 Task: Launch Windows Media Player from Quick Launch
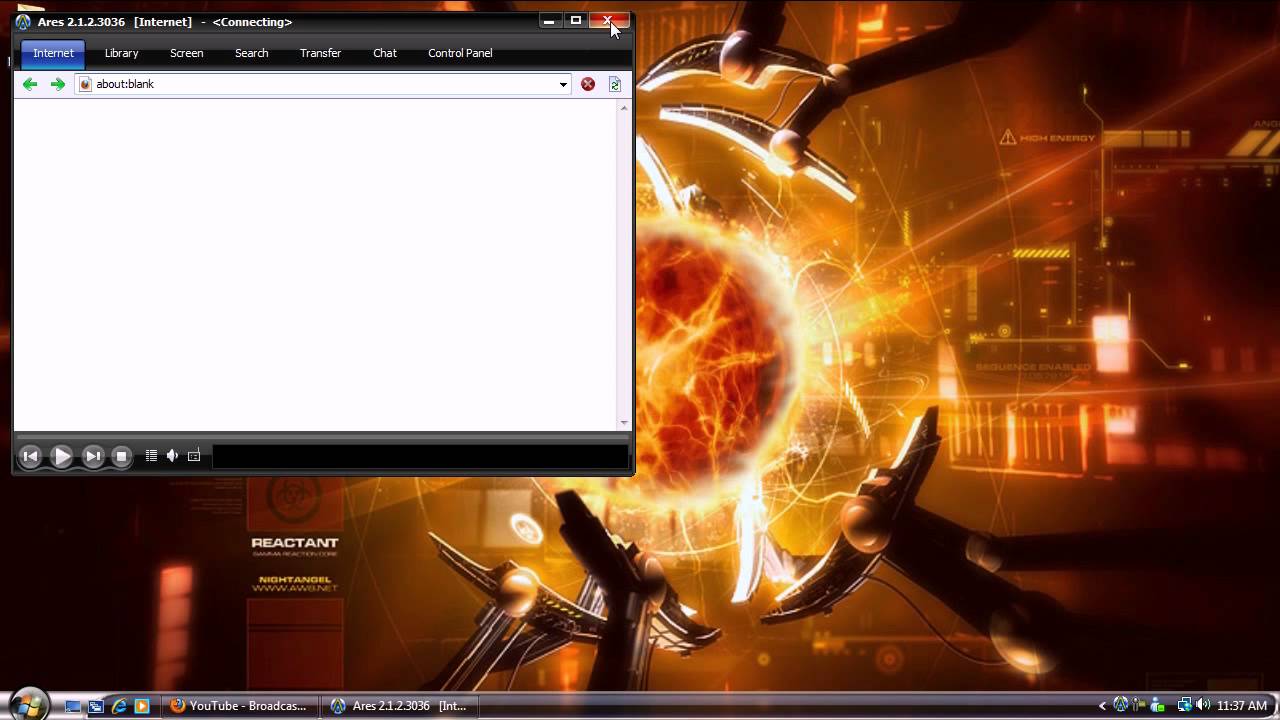pos(142,706)
